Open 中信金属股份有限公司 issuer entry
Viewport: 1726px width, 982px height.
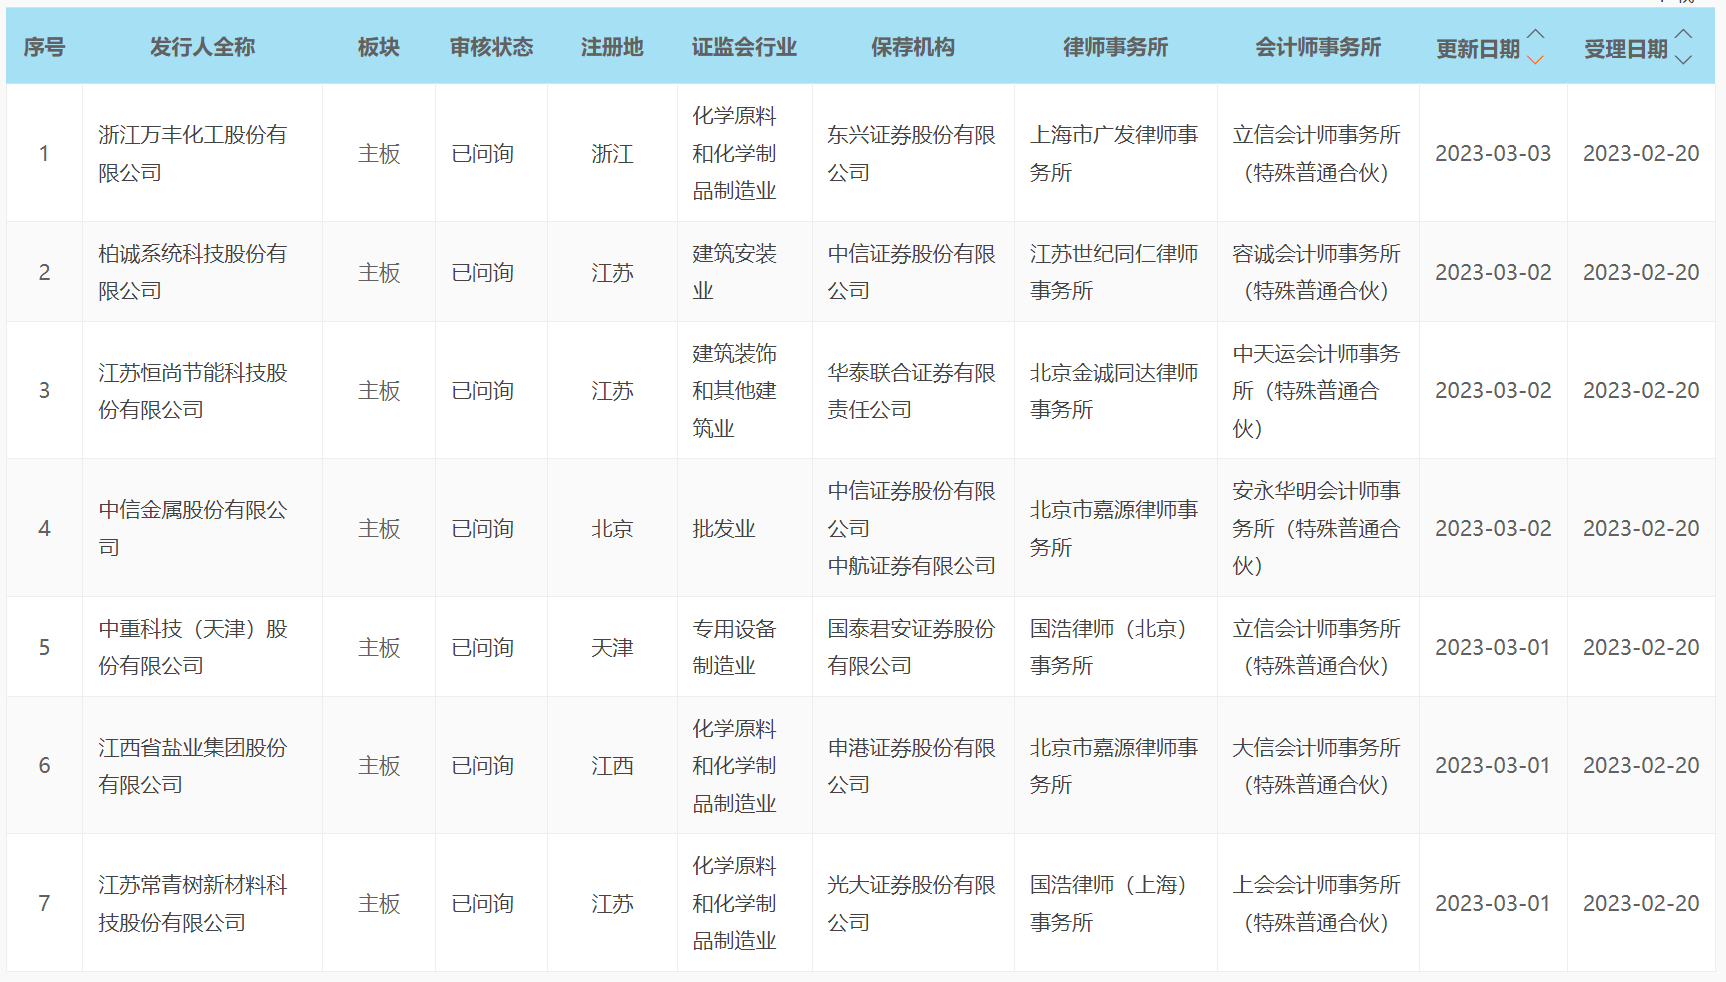(x=192, y=528)
